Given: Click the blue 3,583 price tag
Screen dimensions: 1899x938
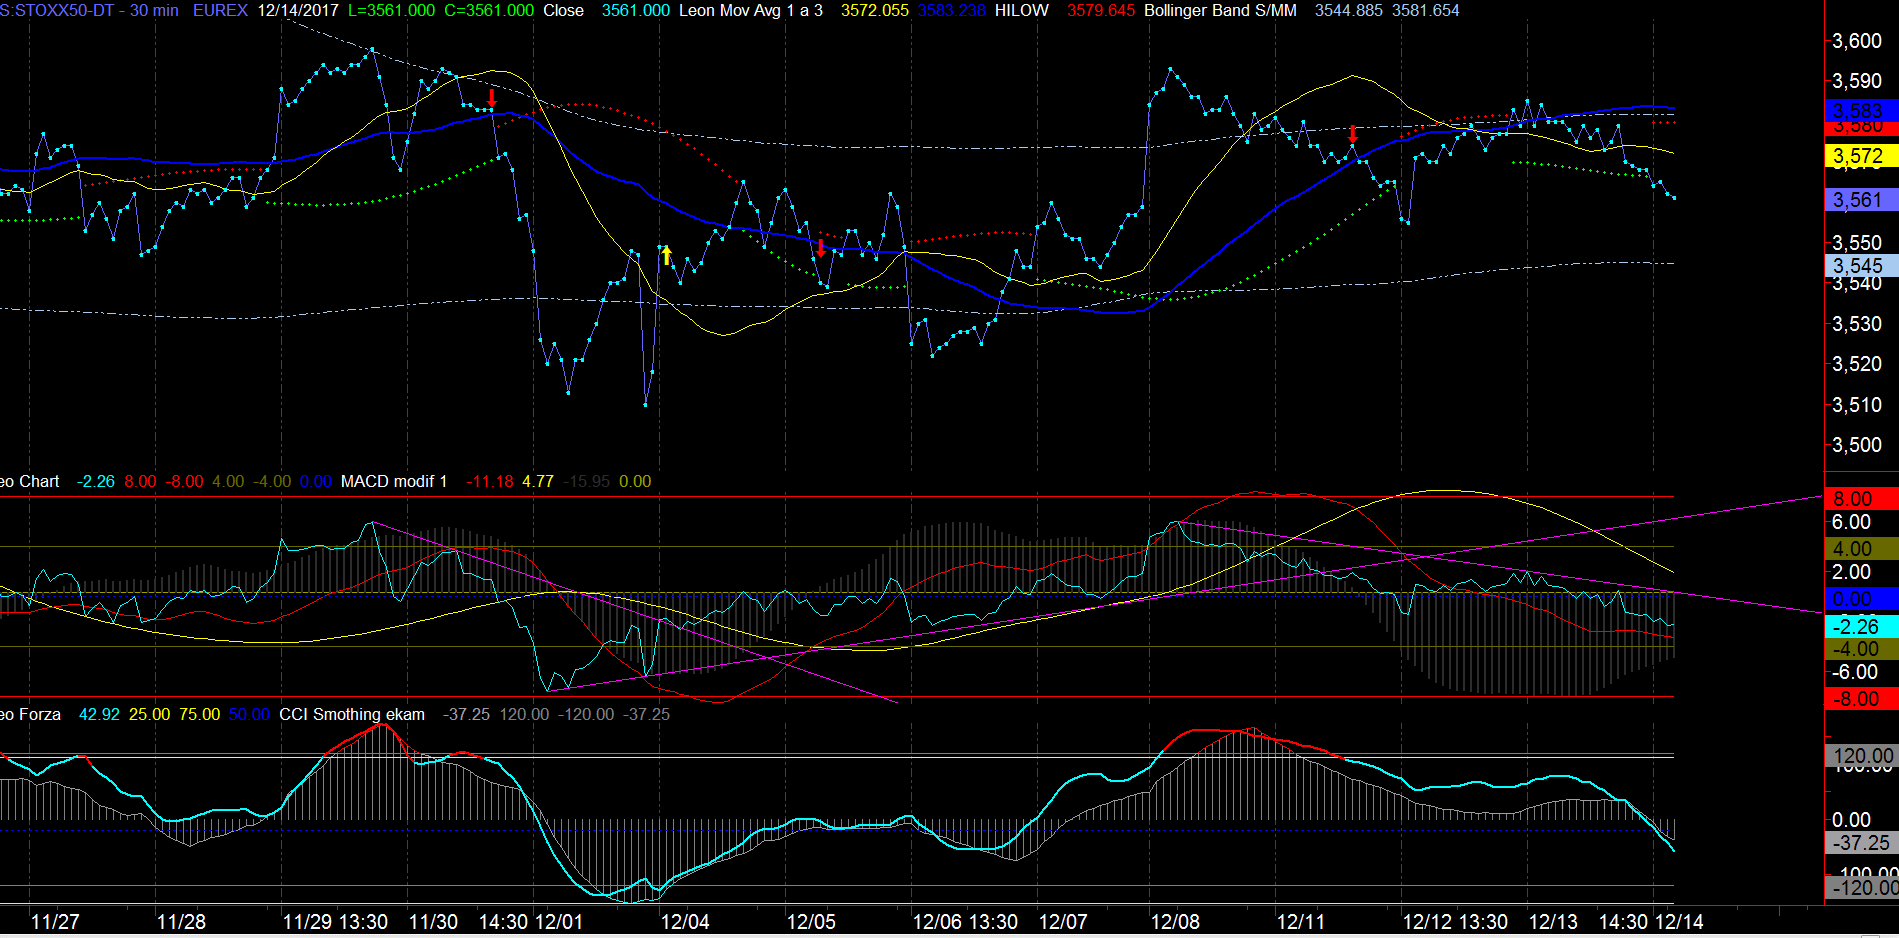Looking at the screenshot, I should [1861, 110].
